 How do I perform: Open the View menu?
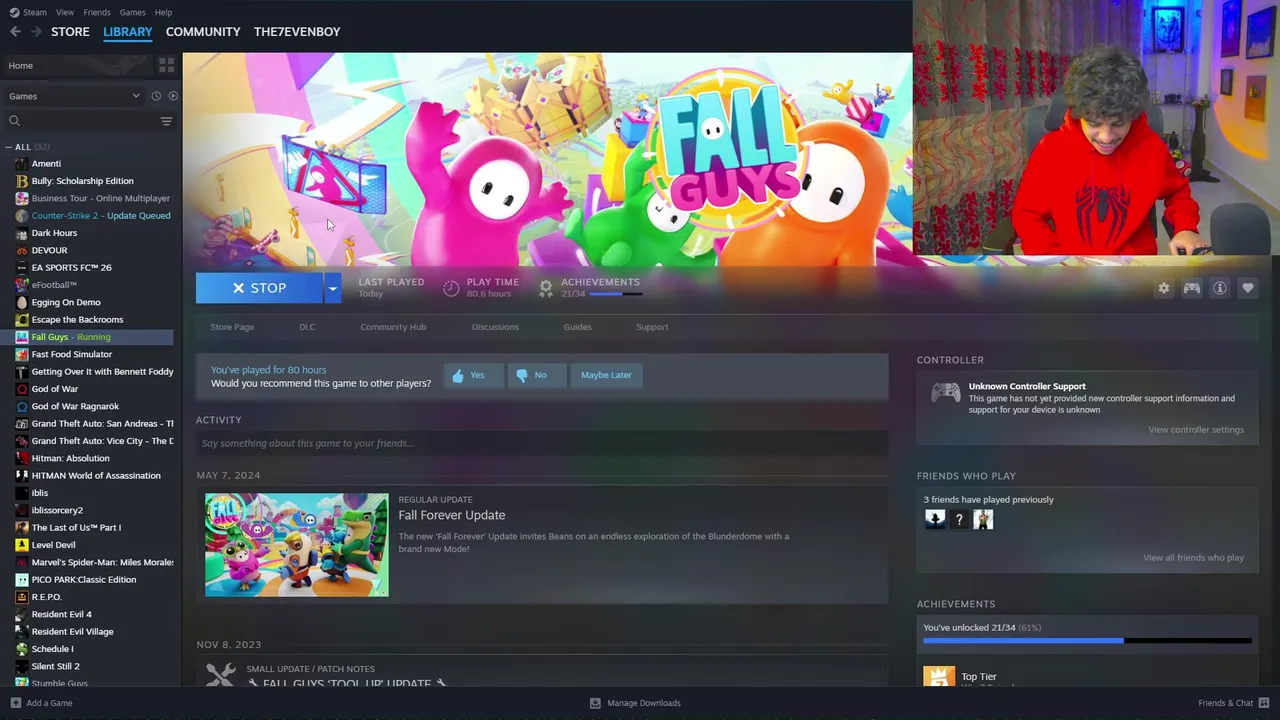tap(65, 12)
